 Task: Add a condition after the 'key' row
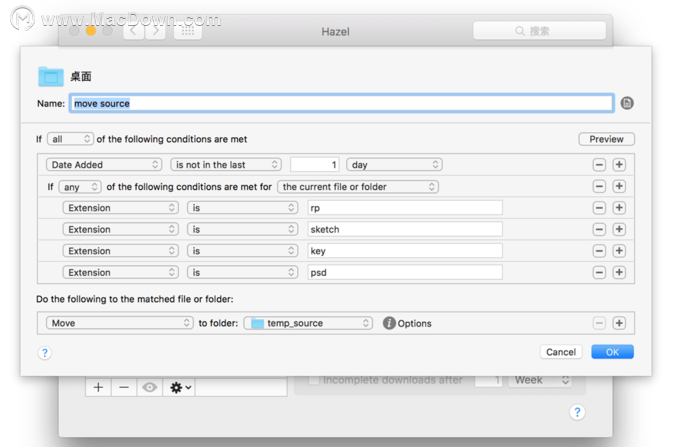click(x=619, y=251)
